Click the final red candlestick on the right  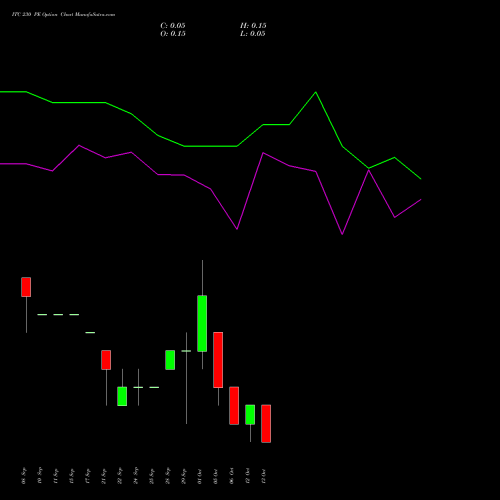(x=266, y=424)
